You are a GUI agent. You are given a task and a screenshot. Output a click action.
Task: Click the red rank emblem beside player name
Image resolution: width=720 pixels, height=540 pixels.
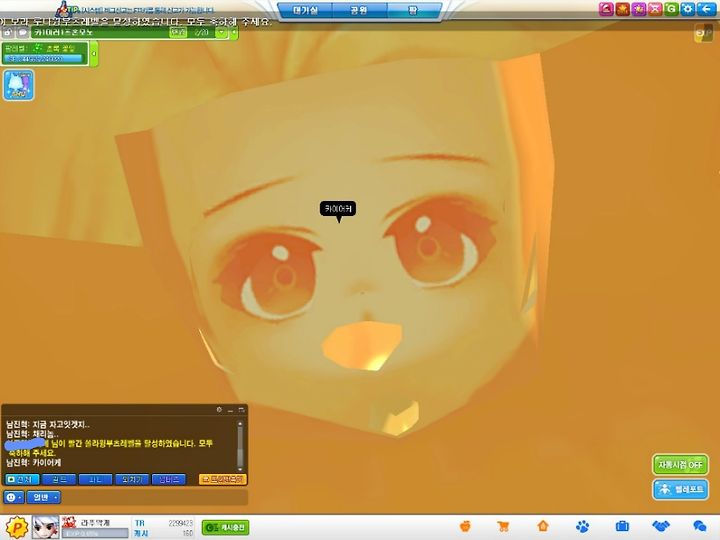pos(69,523)
